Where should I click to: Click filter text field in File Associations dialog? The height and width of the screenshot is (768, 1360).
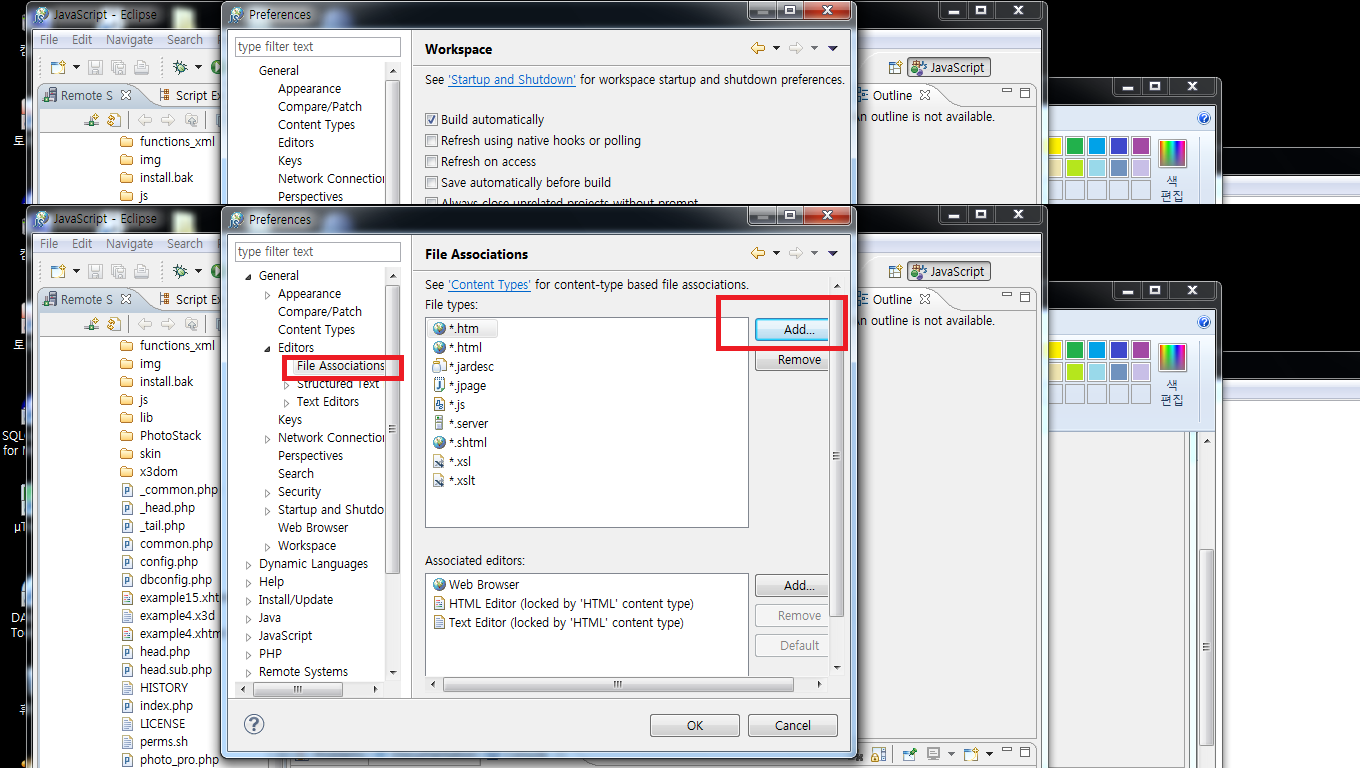(x=317, y=251)
